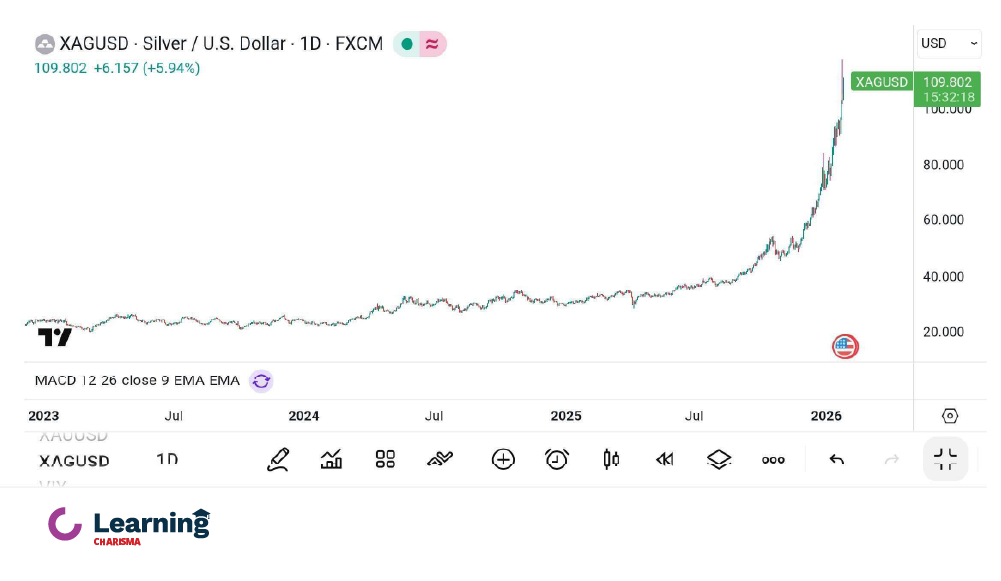Open the time axis settings hexagon
This screenshot has height=581, width=1001.
[x=950, y=416]
